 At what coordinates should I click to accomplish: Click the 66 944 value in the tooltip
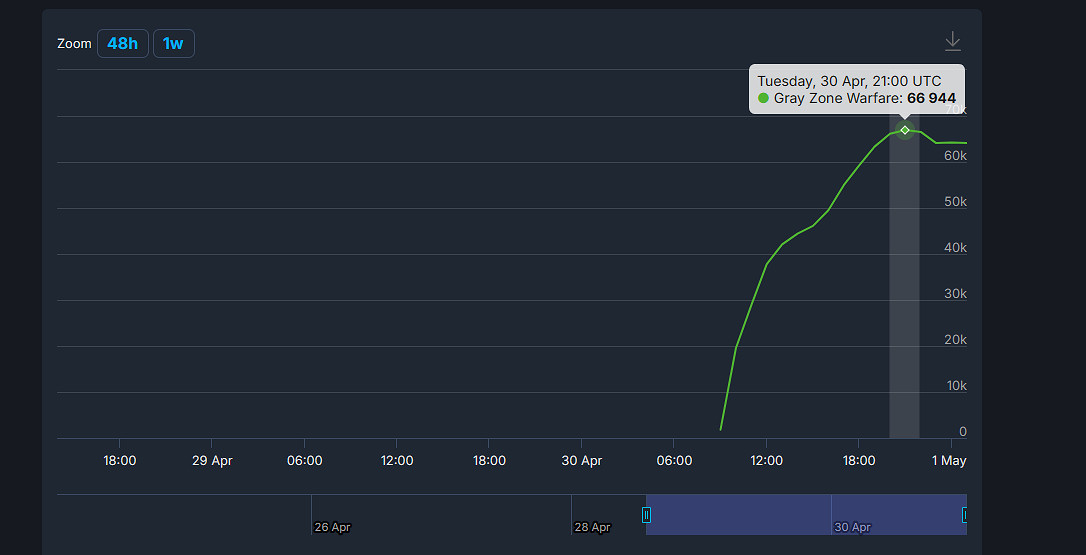tap(931, 98)
